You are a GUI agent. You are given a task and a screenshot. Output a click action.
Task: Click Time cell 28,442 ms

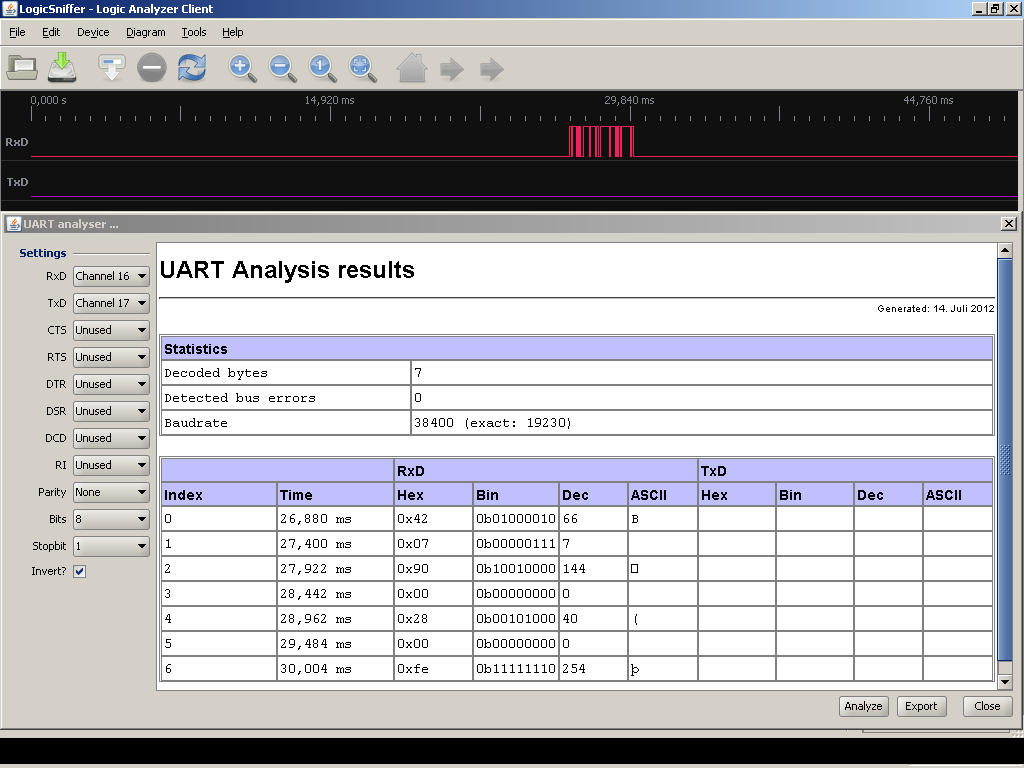point(335,594)
